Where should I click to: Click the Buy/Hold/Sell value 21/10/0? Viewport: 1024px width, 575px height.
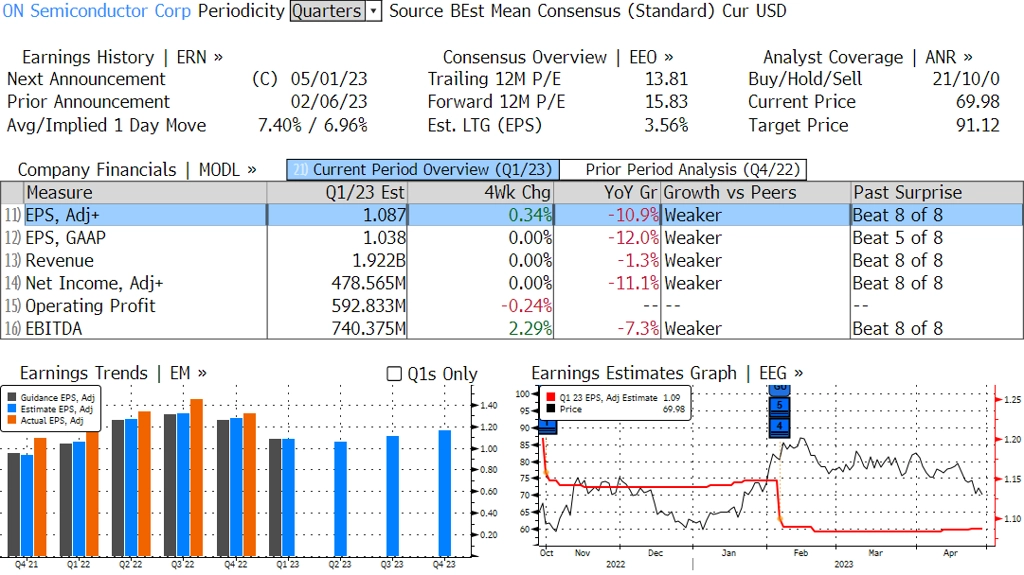966,79
